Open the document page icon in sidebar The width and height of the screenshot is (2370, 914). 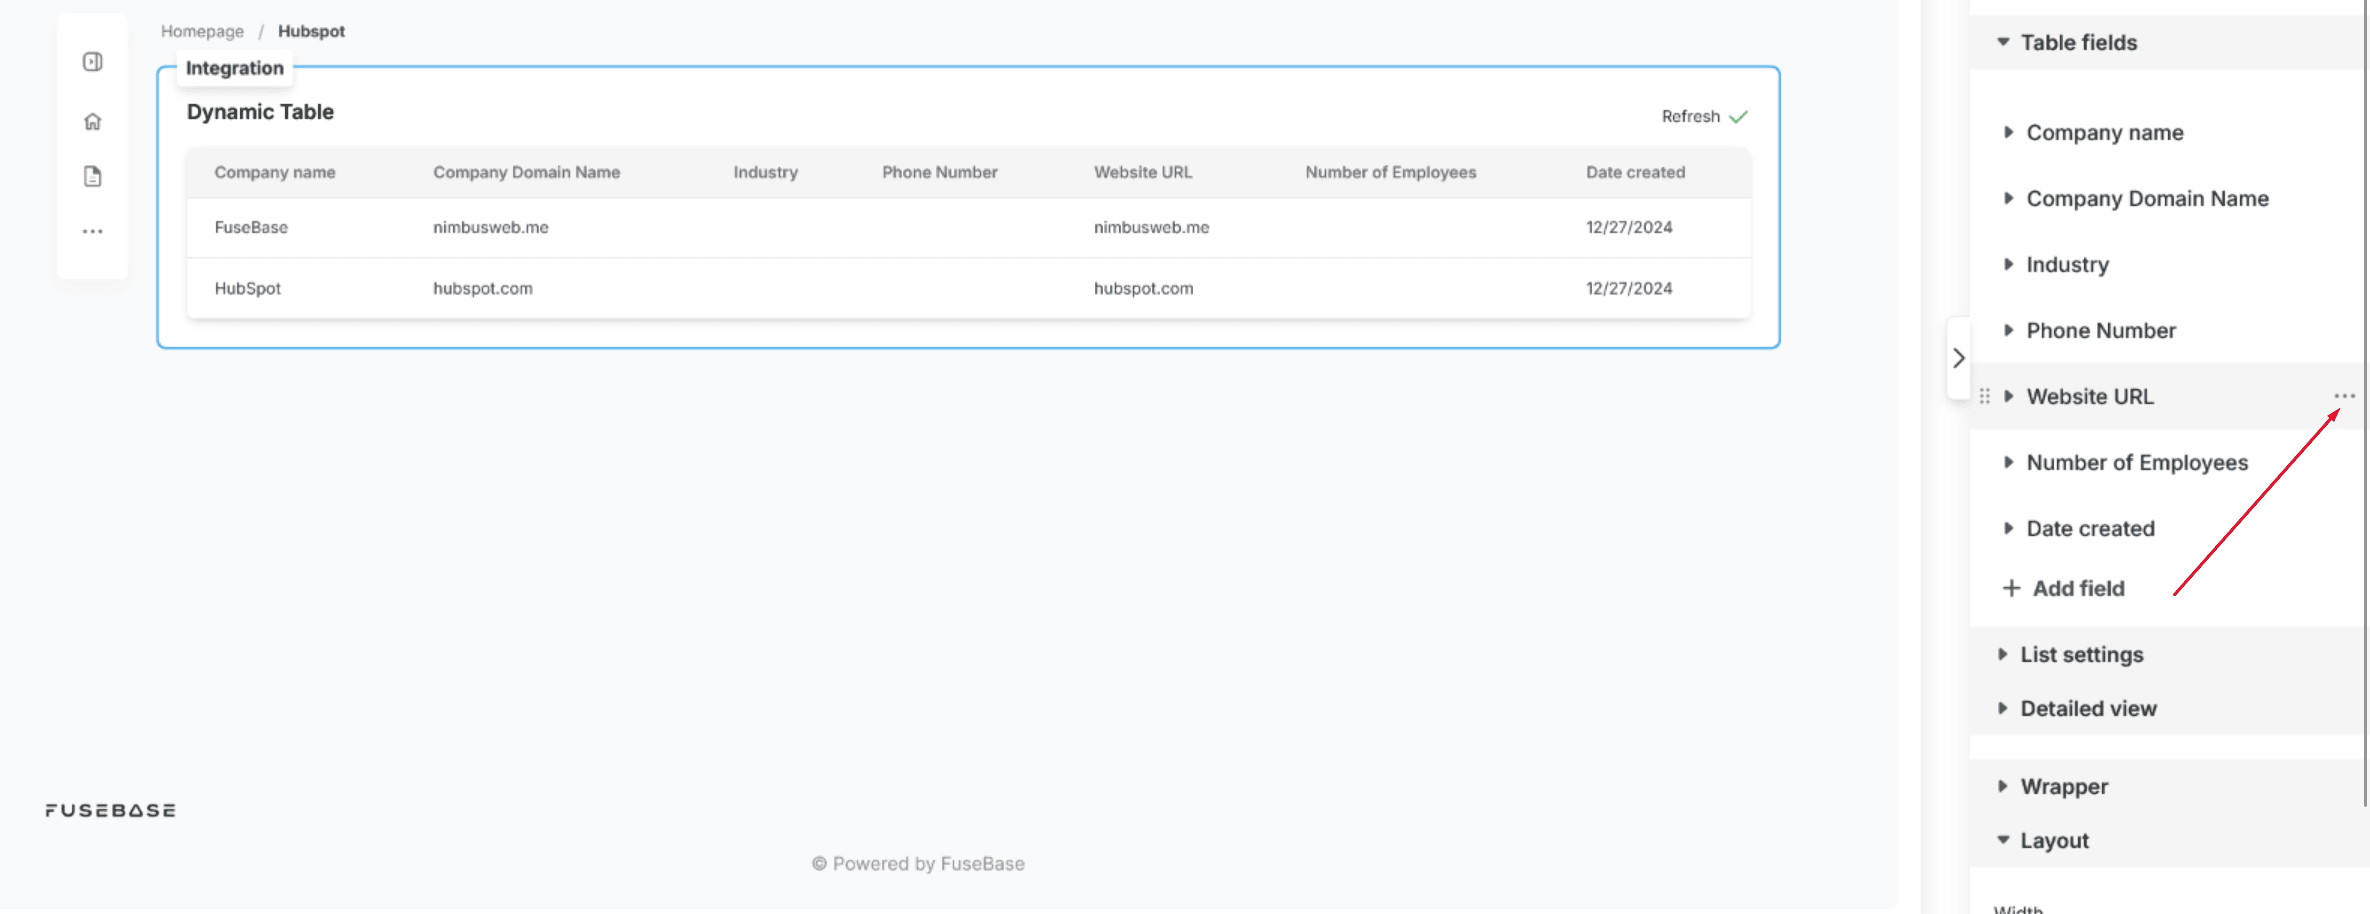pos(93,177)
